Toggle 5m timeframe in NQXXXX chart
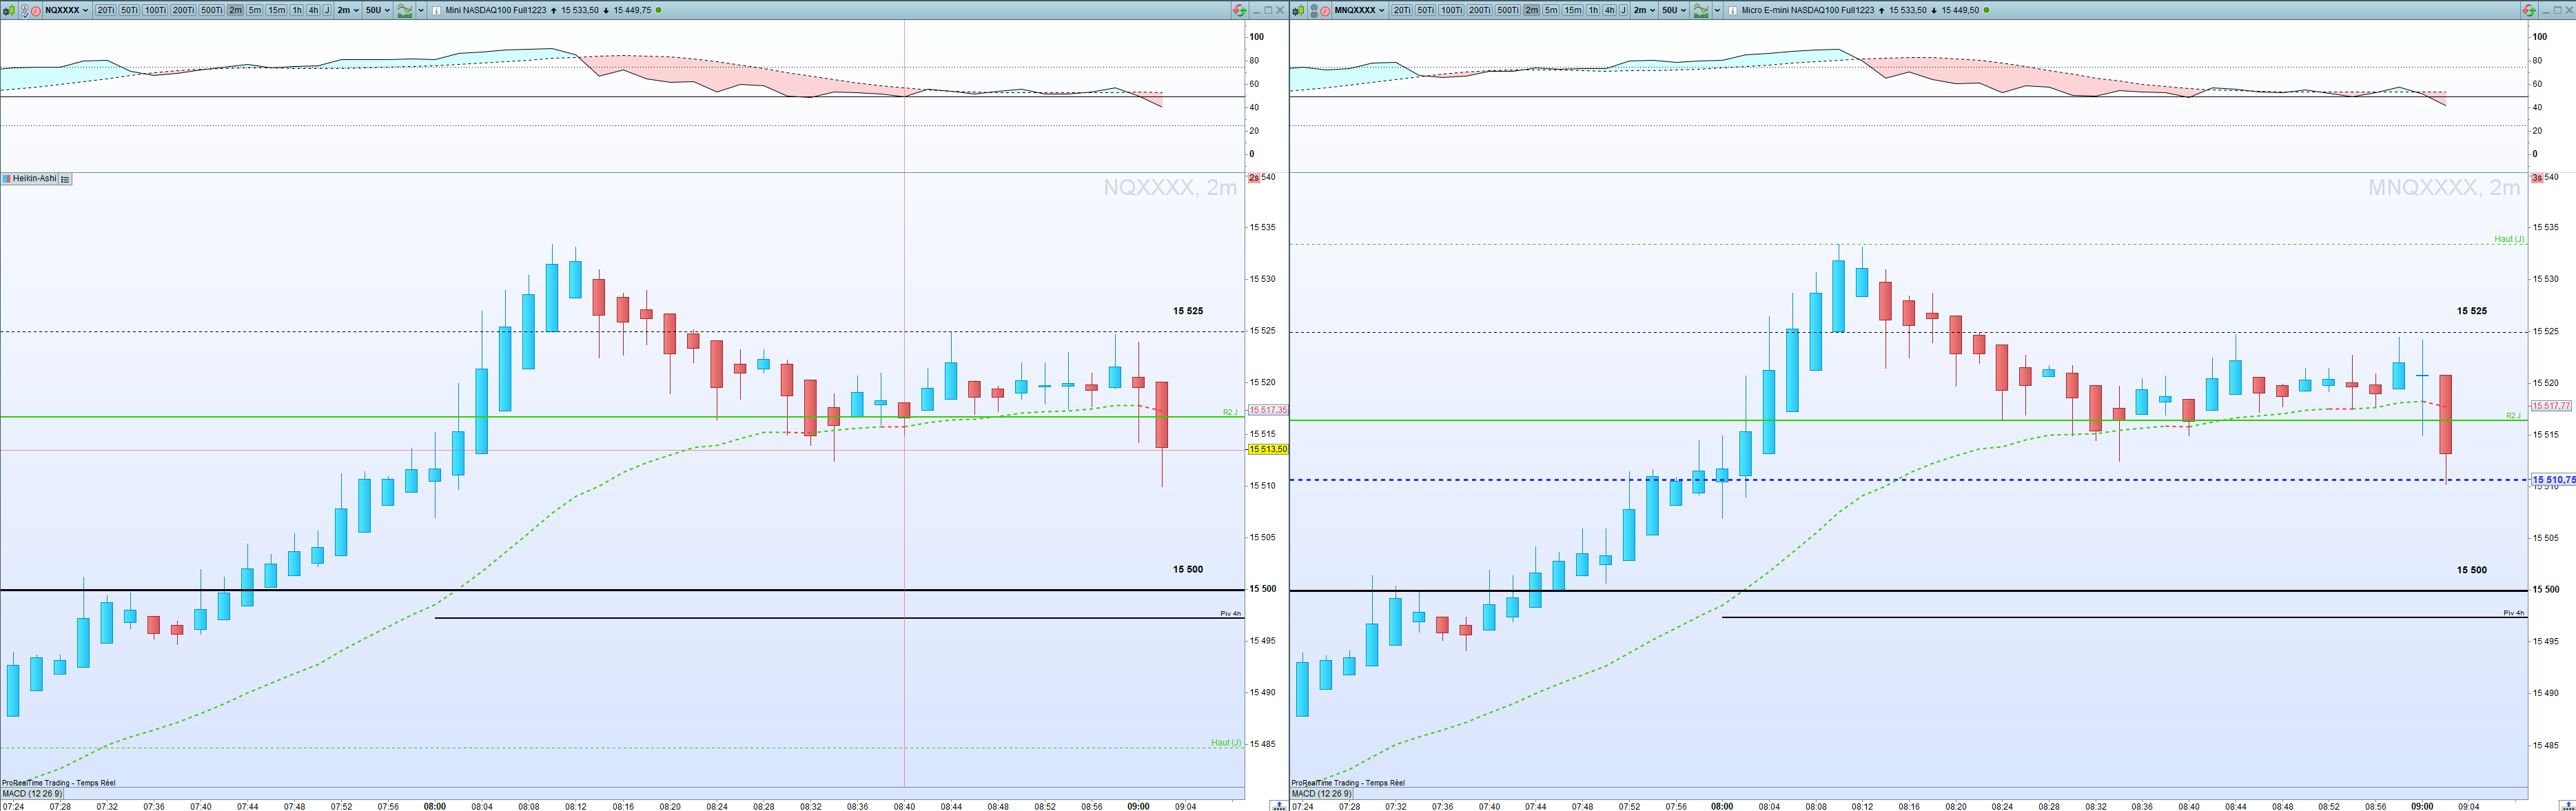2576x811 pixels. [255, 10]
